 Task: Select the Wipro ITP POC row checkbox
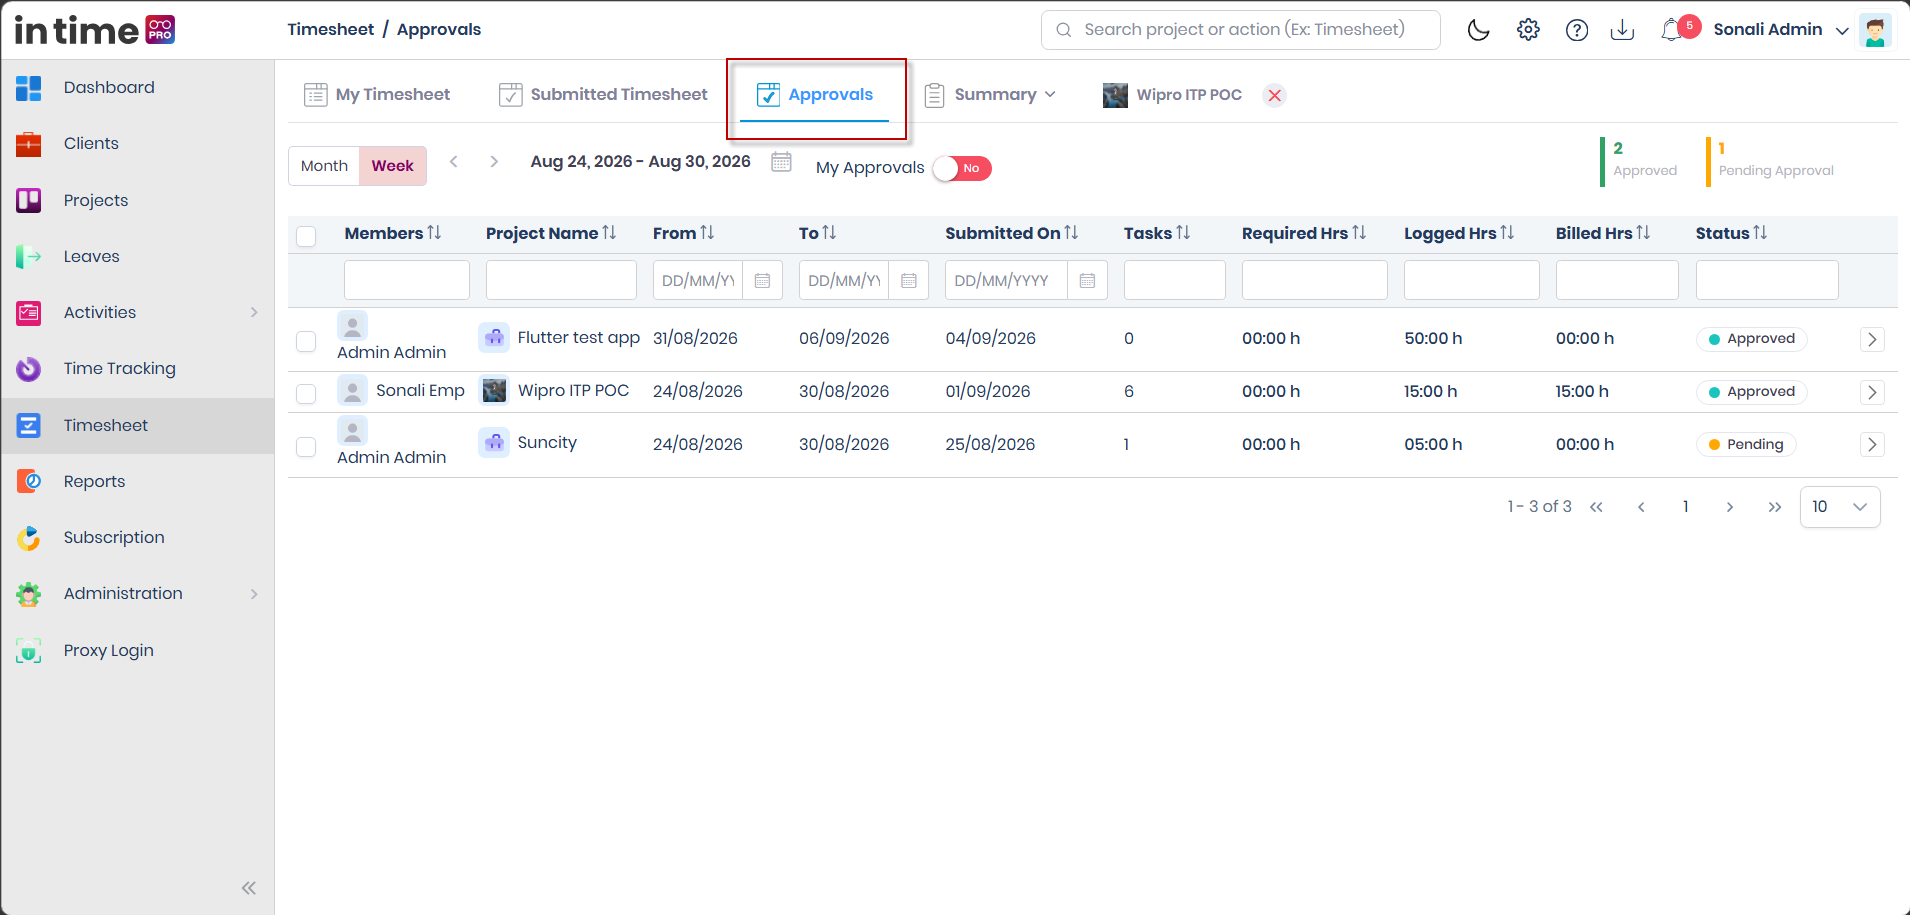[306, 394]
